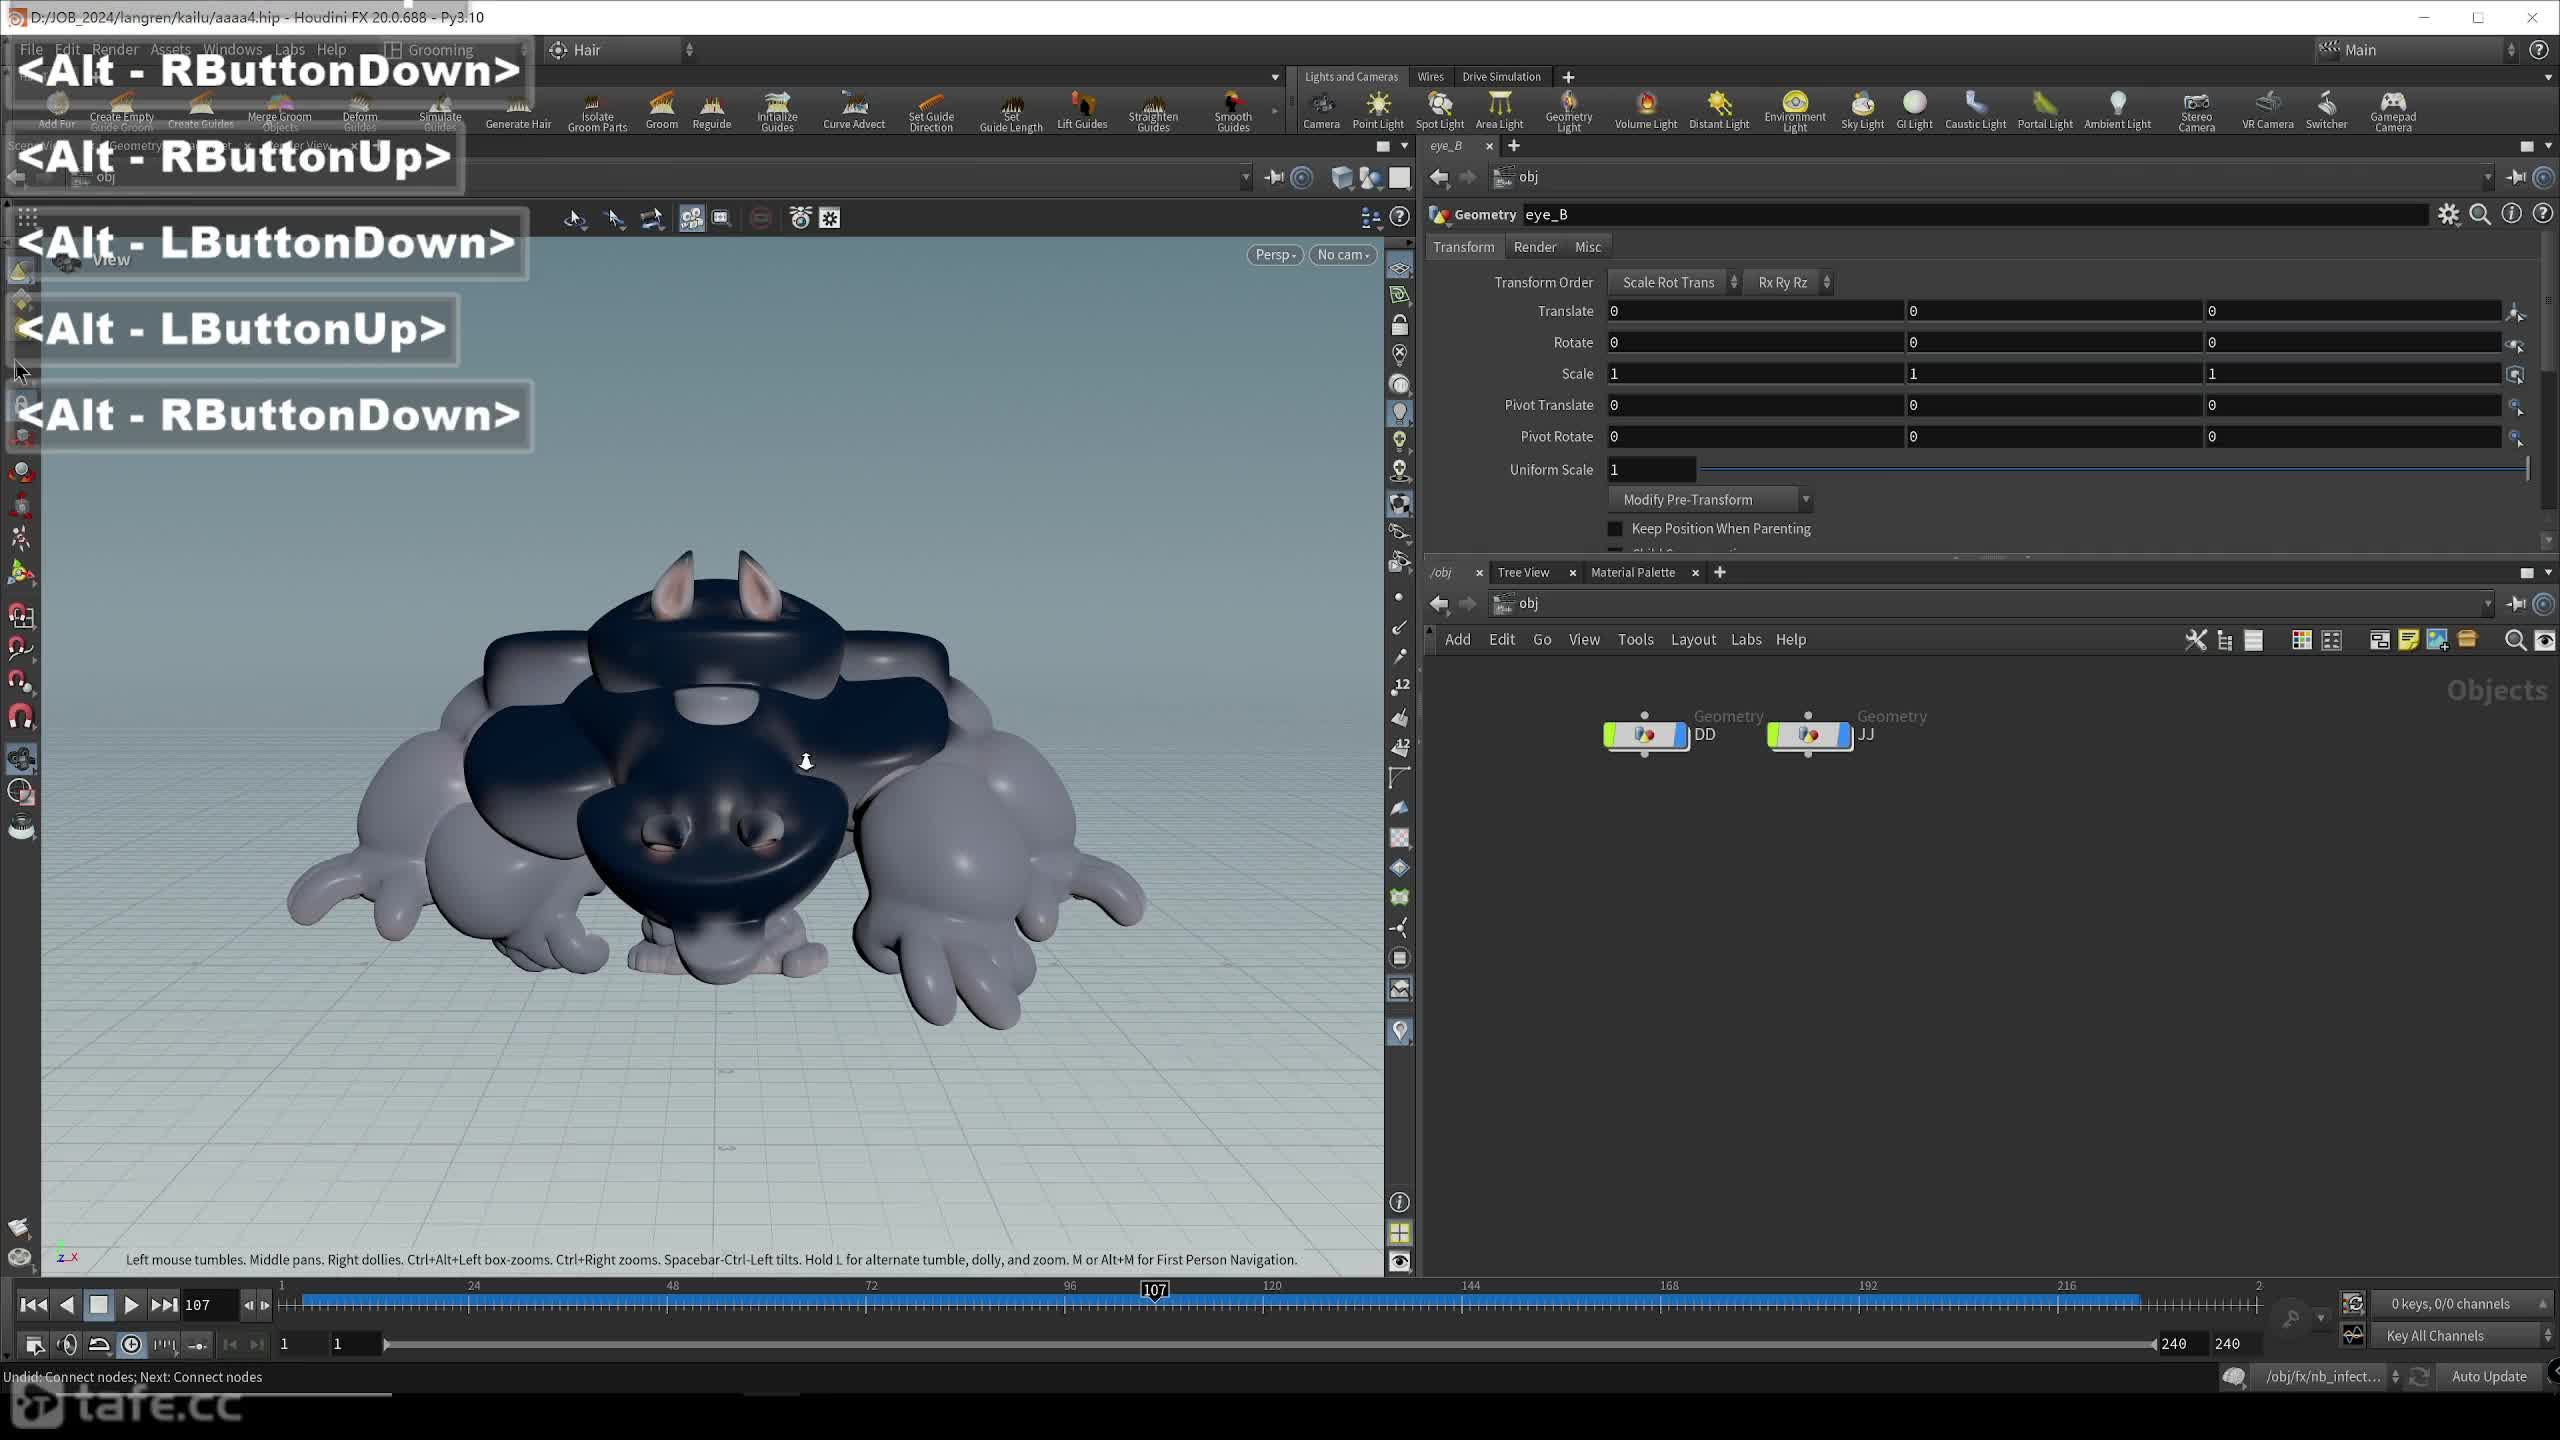Toggle timeline auto-key scope button
The image size is (2560, 1440).
coord(2353,1304)
